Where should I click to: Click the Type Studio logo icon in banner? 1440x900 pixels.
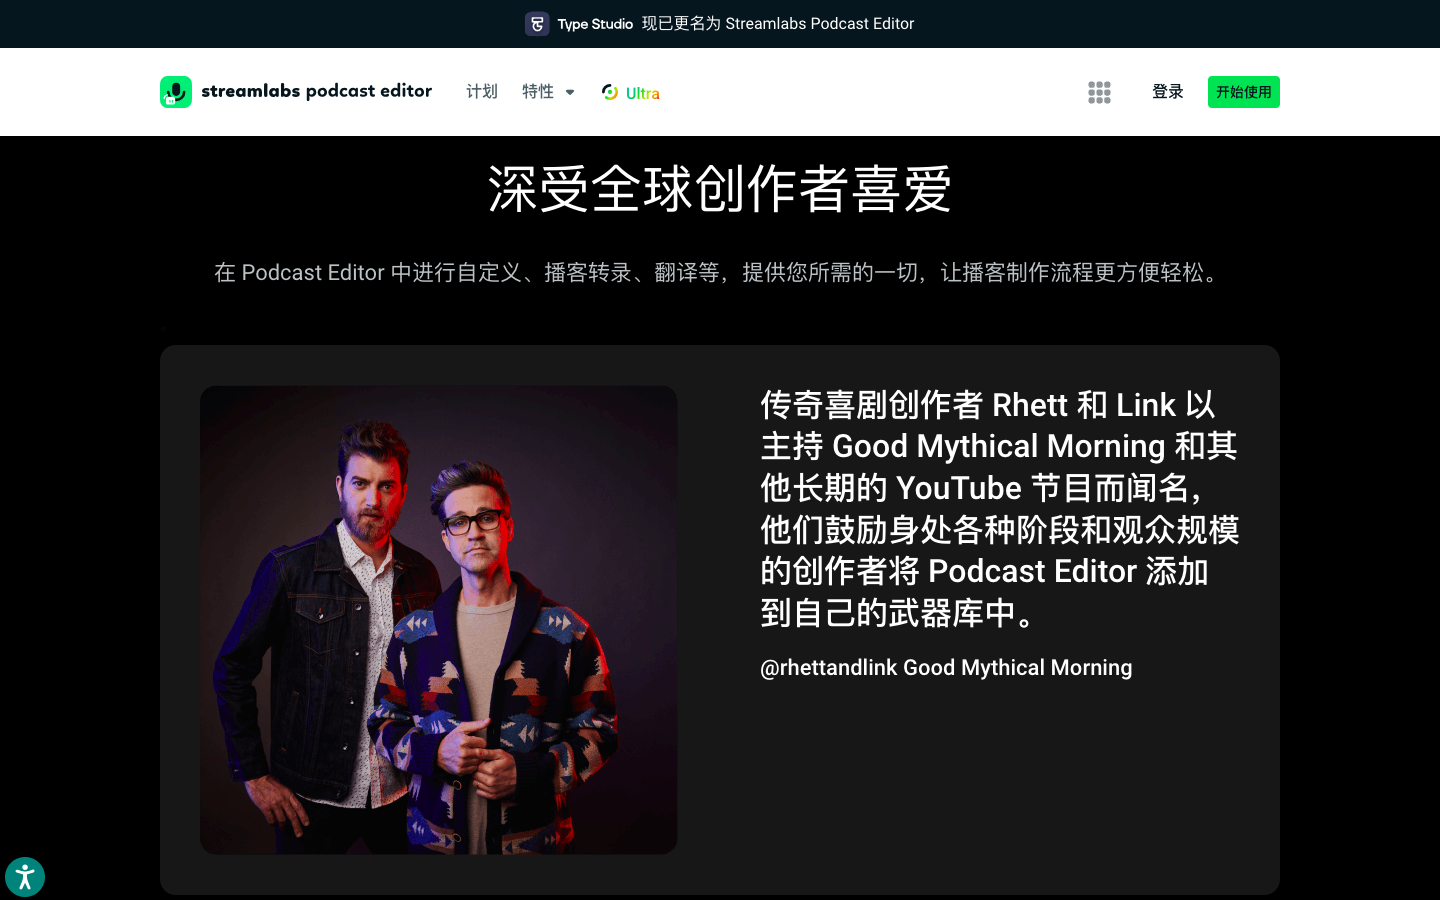[x=537, y=24]
